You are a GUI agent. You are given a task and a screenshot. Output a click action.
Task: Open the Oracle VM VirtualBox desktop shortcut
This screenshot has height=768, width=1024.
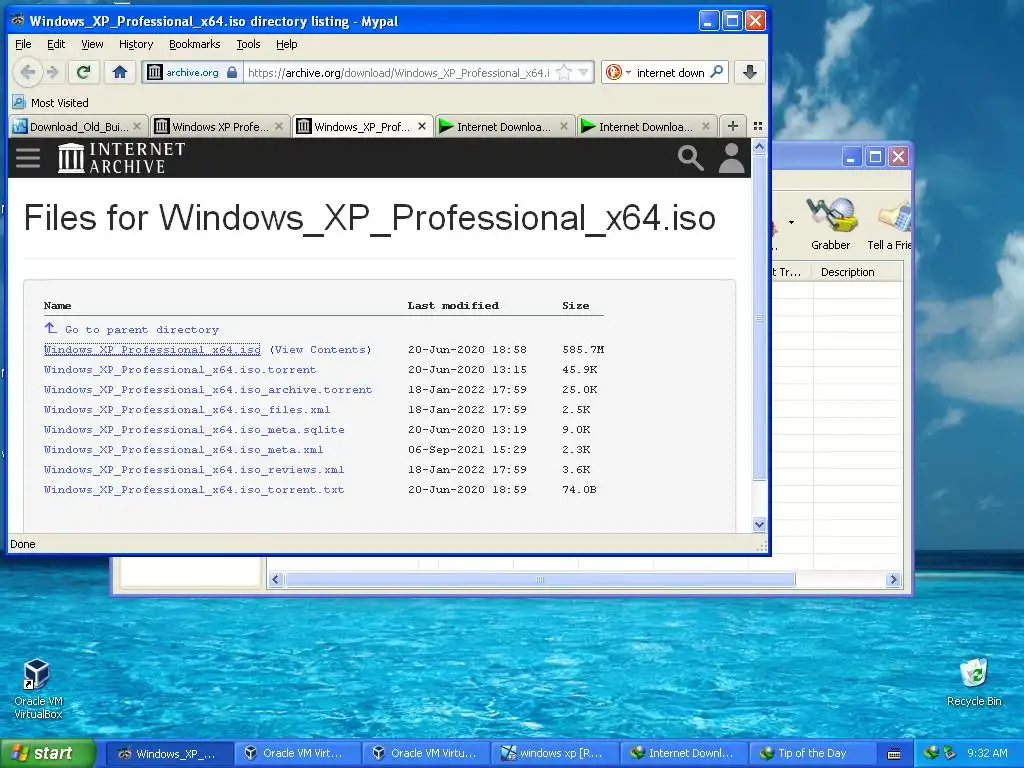point(38,689)
